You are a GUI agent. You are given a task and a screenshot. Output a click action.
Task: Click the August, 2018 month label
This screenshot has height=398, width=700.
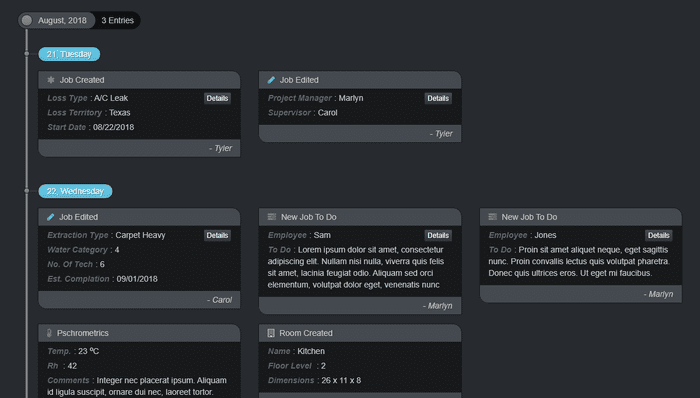[x=62, y=20]
